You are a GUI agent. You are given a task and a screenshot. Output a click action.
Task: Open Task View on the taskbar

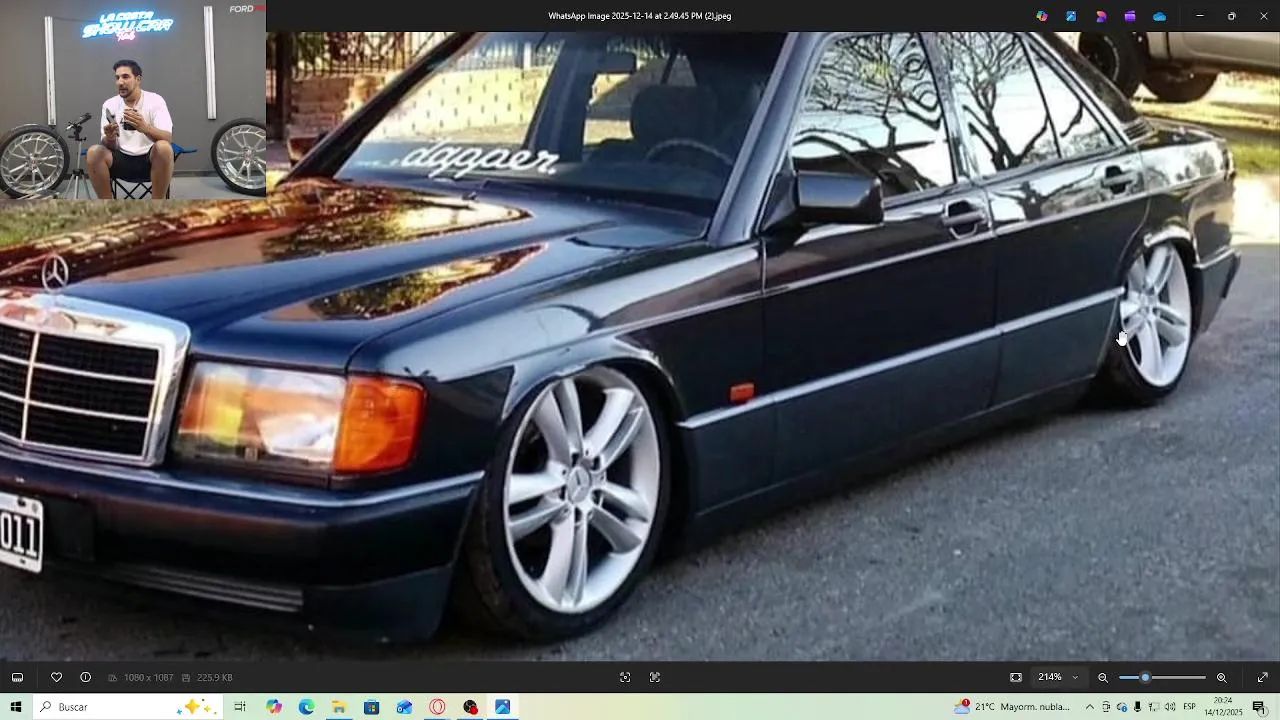(x=240, y=707)
